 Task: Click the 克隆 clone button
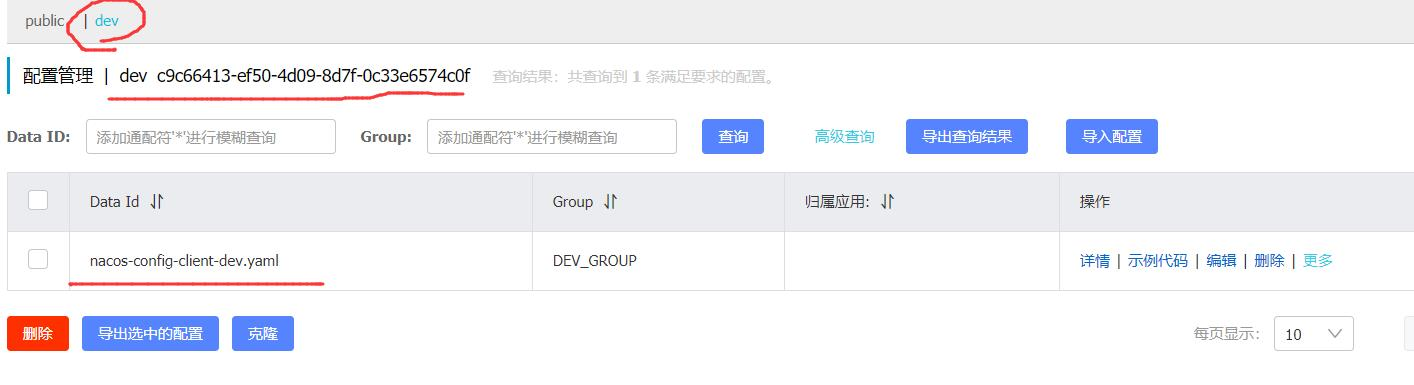pos(263,334)
